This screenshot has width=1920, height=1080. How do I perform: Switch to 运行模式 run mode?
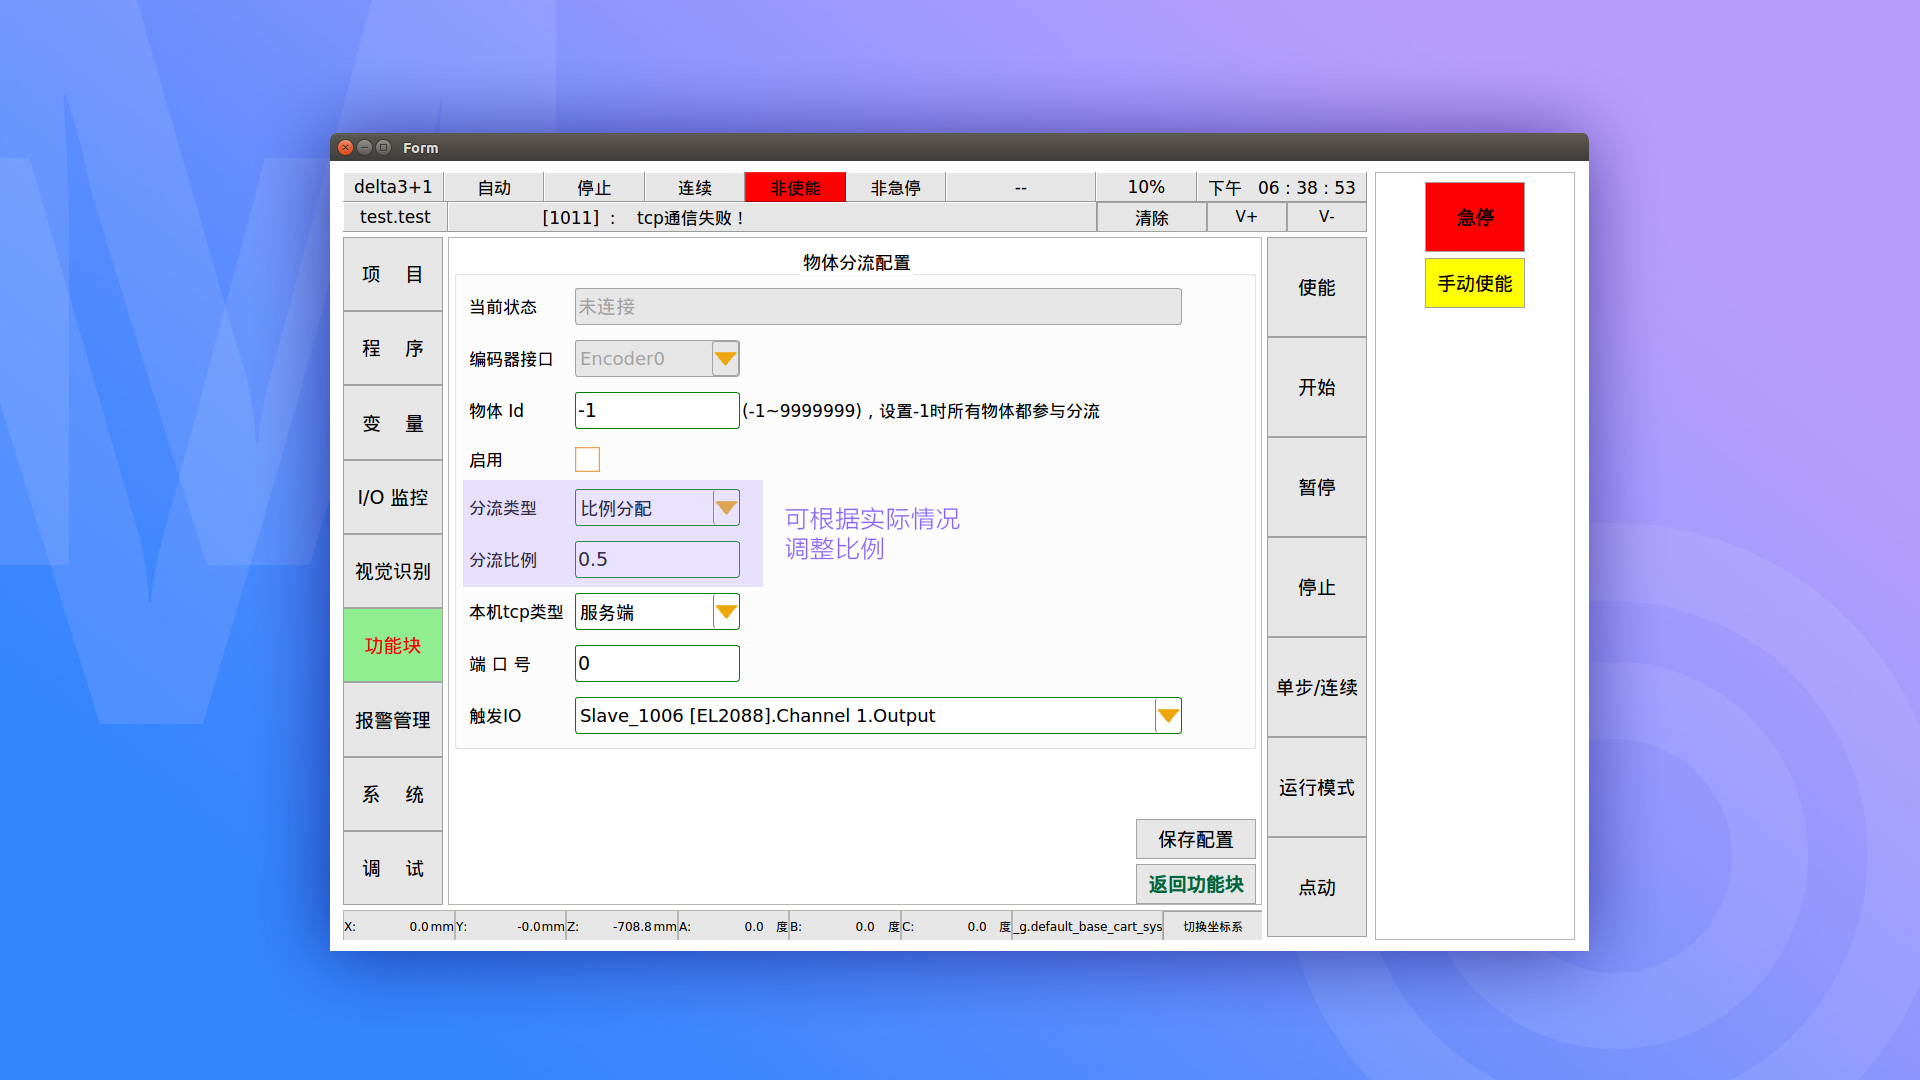(x=1315, y=789)
